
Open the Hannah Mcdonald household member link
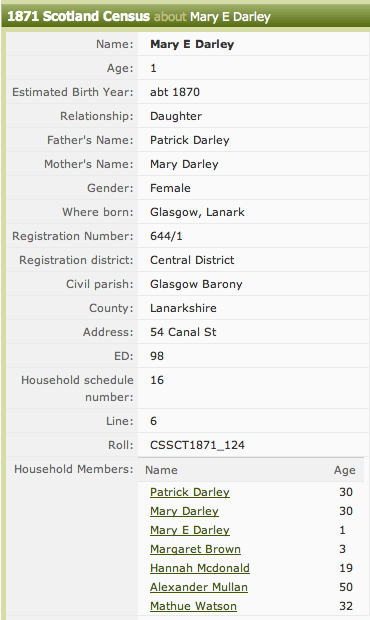[x=200, y=568]
